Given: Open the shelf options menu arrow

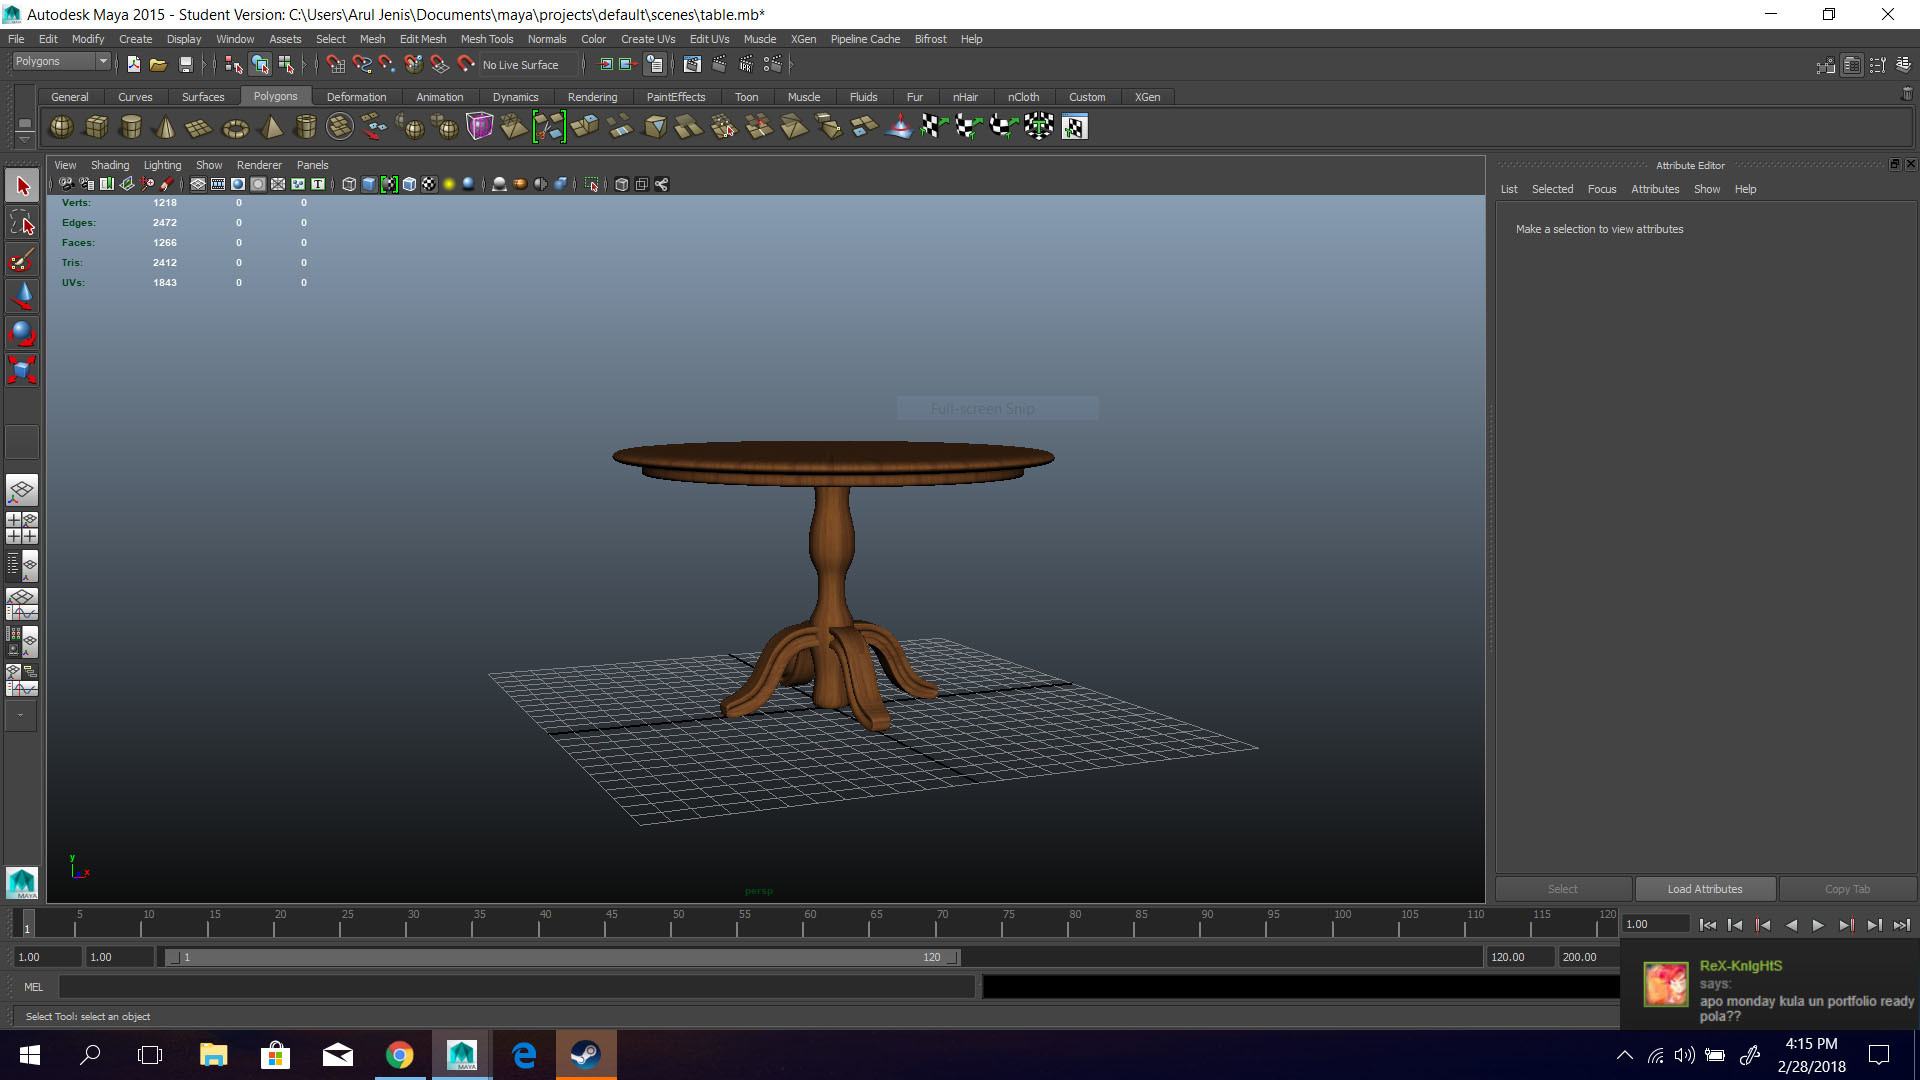Looking at the screenshot, I should tap(24, 141).
